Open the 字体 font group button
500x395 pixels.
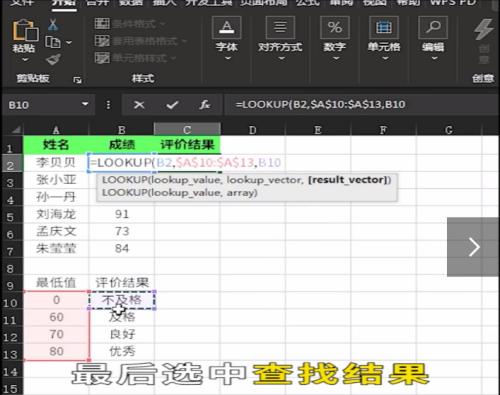(x=227, y=38)
